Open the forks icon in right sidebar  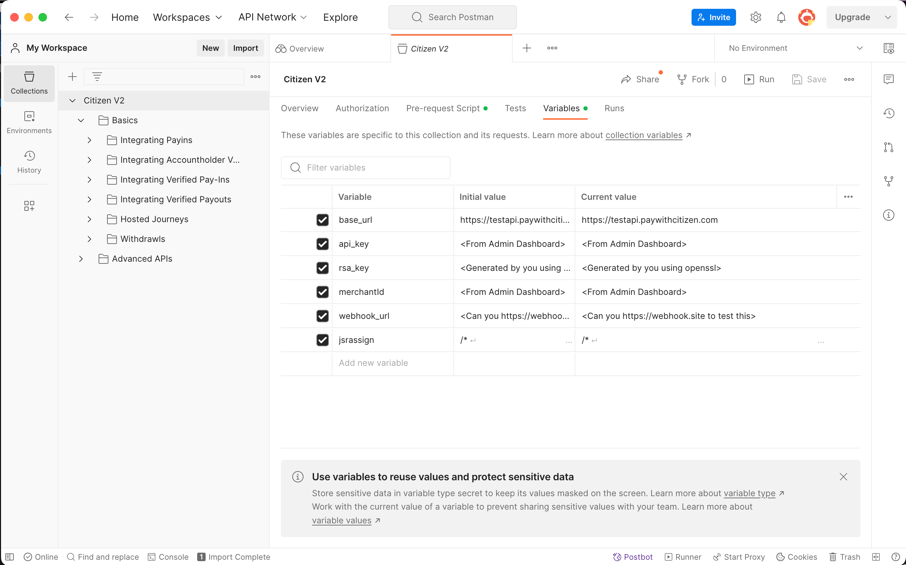pos(889,181)
